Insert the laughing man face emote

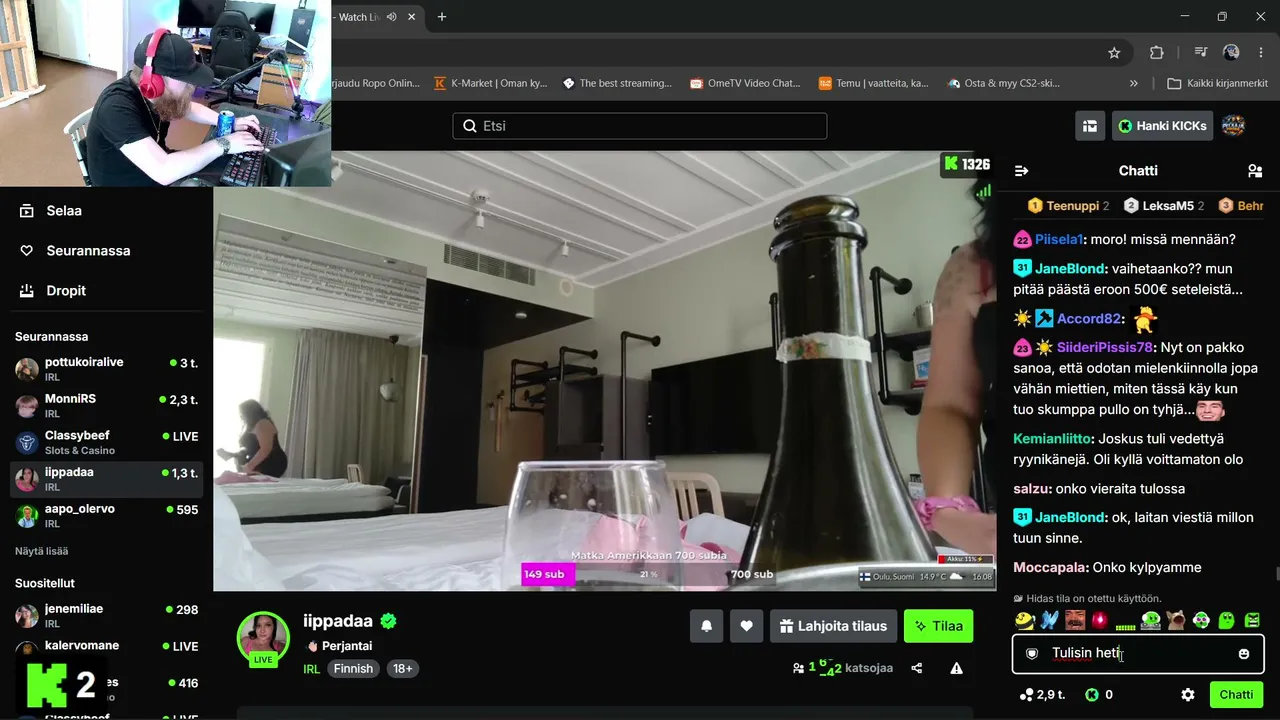[1075, 620]
